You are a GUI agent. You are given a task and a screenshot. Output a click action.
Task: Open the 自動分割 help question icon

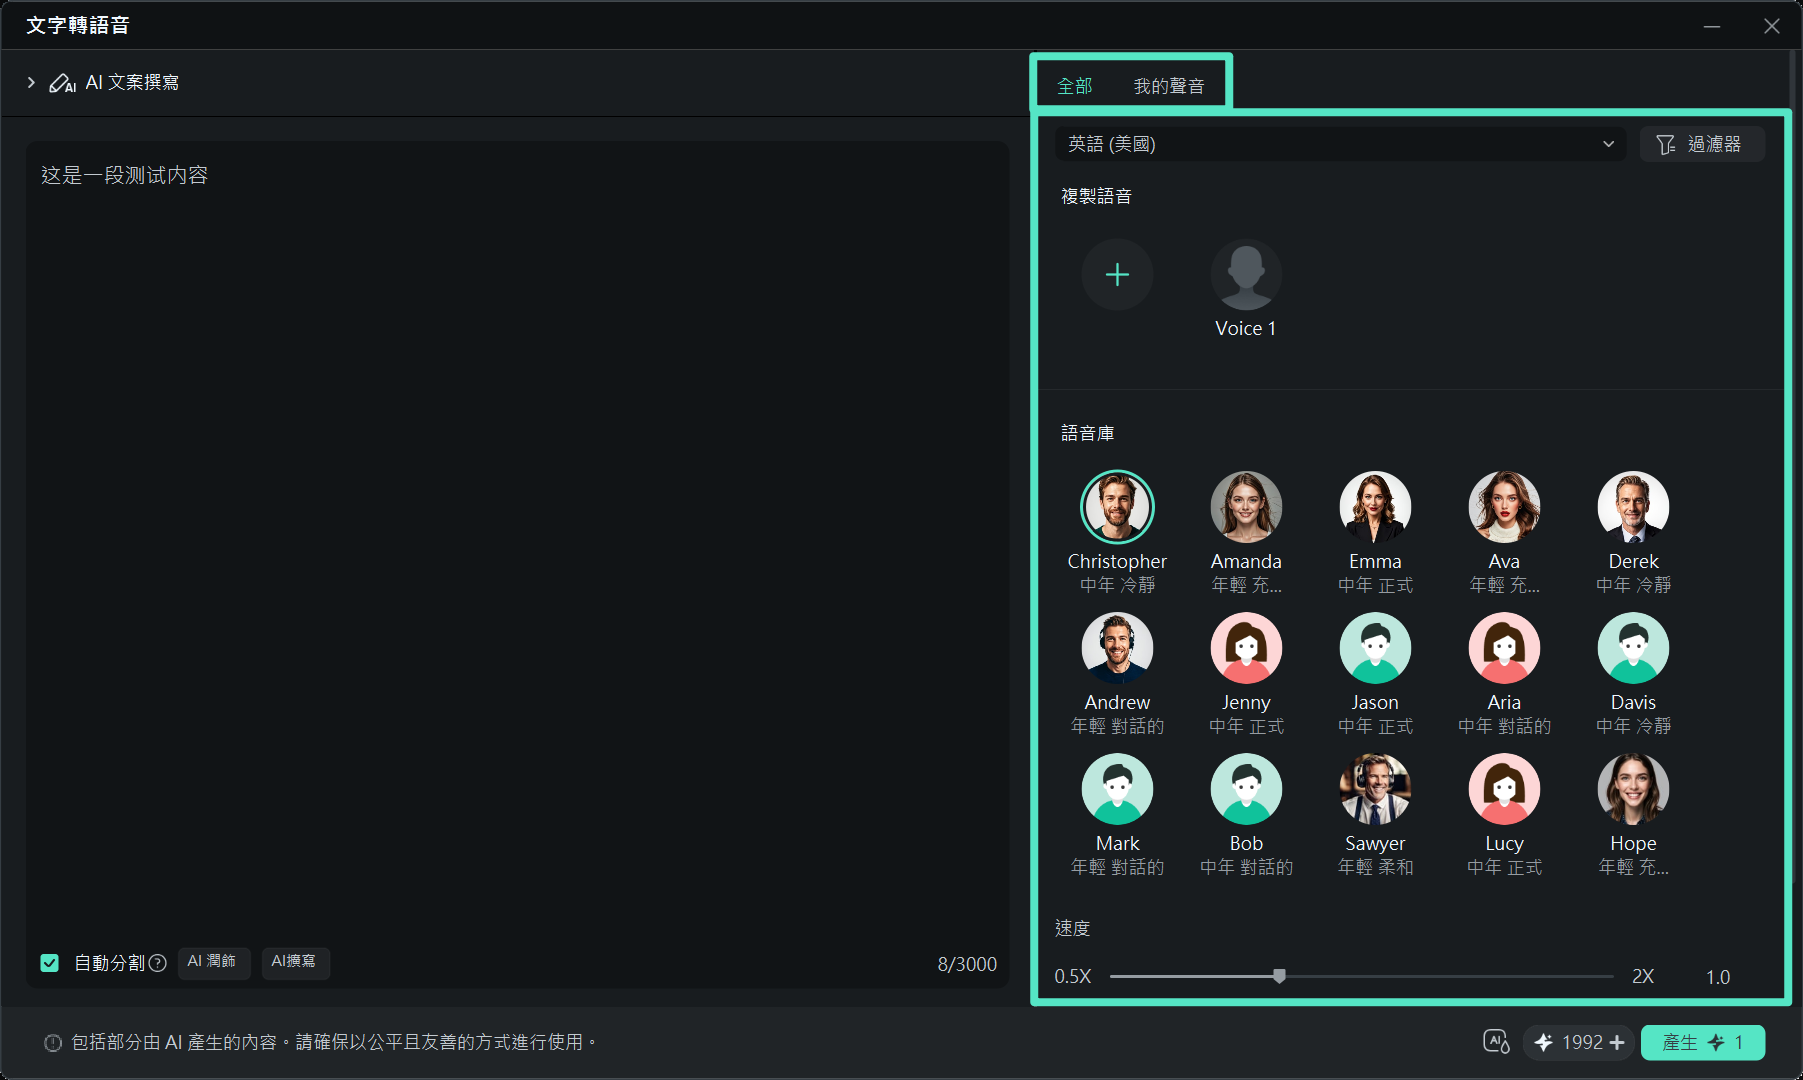click(x=158, y=963)
